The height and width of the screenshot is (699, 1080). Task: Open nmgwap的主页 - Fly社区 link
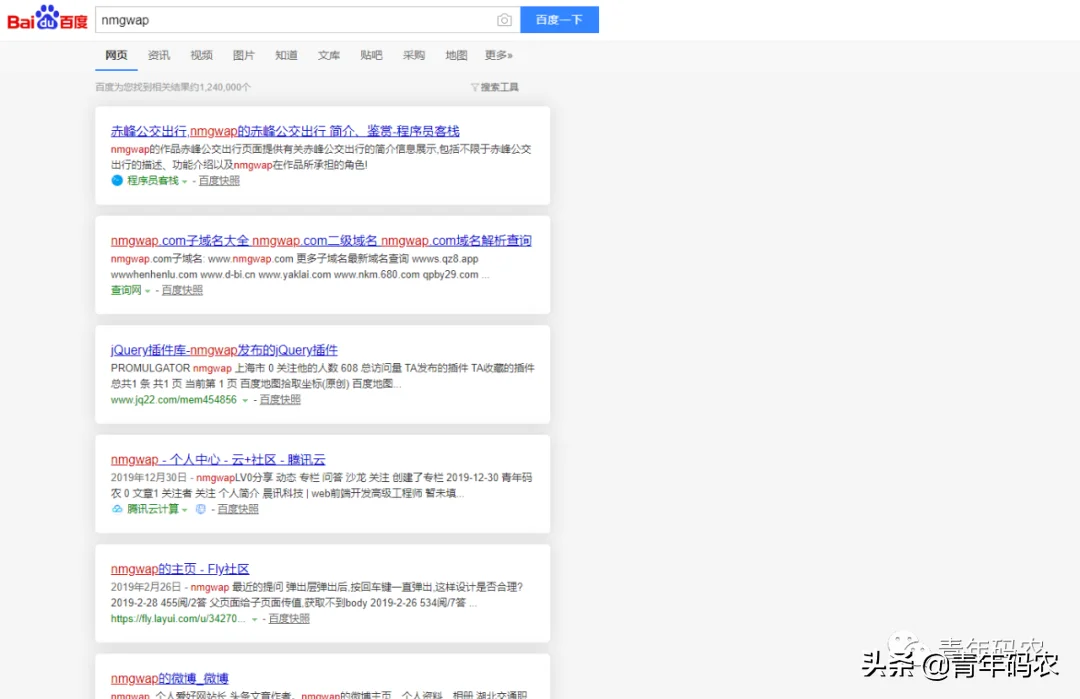(180, 569)
